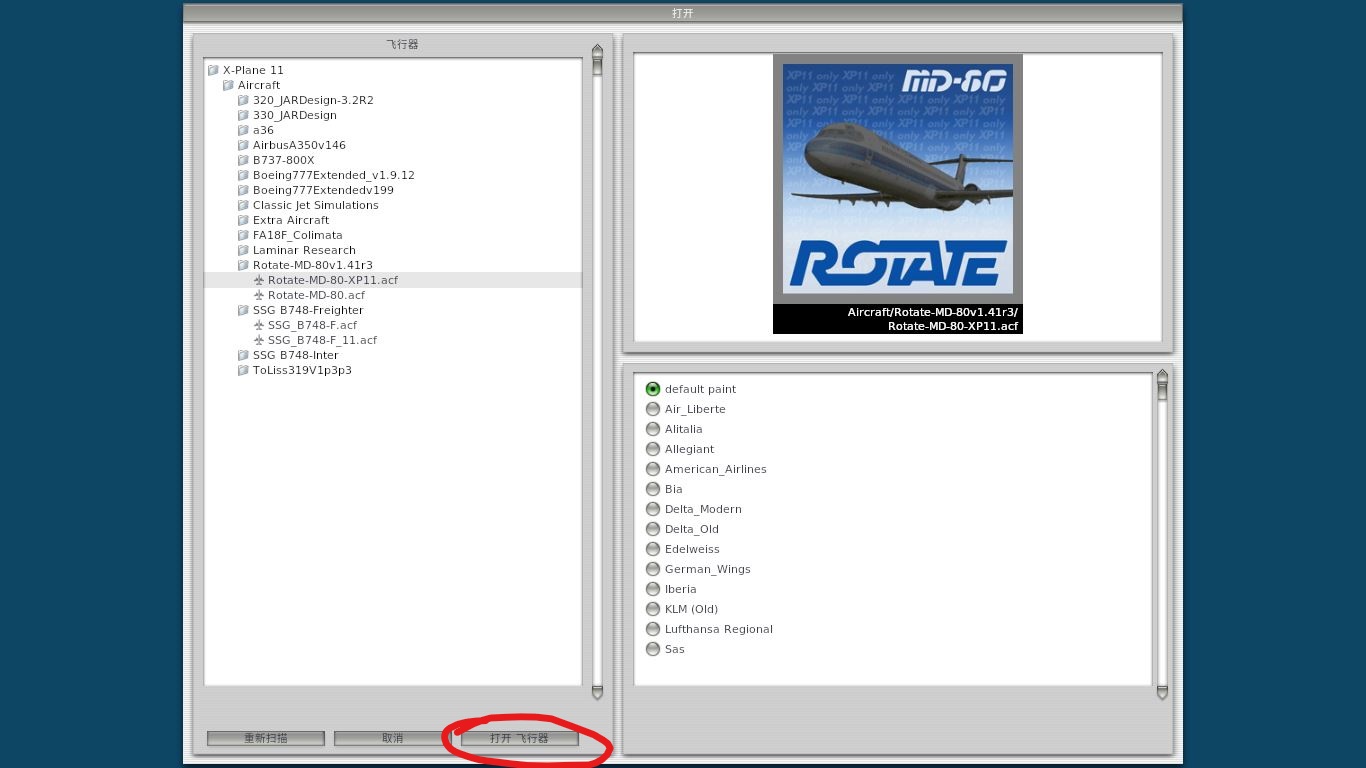Image resolution: width=1366 pixels, height=768 pixels.
Task: Click the FA18F_Colimata folder name
Action: [298, 235]
